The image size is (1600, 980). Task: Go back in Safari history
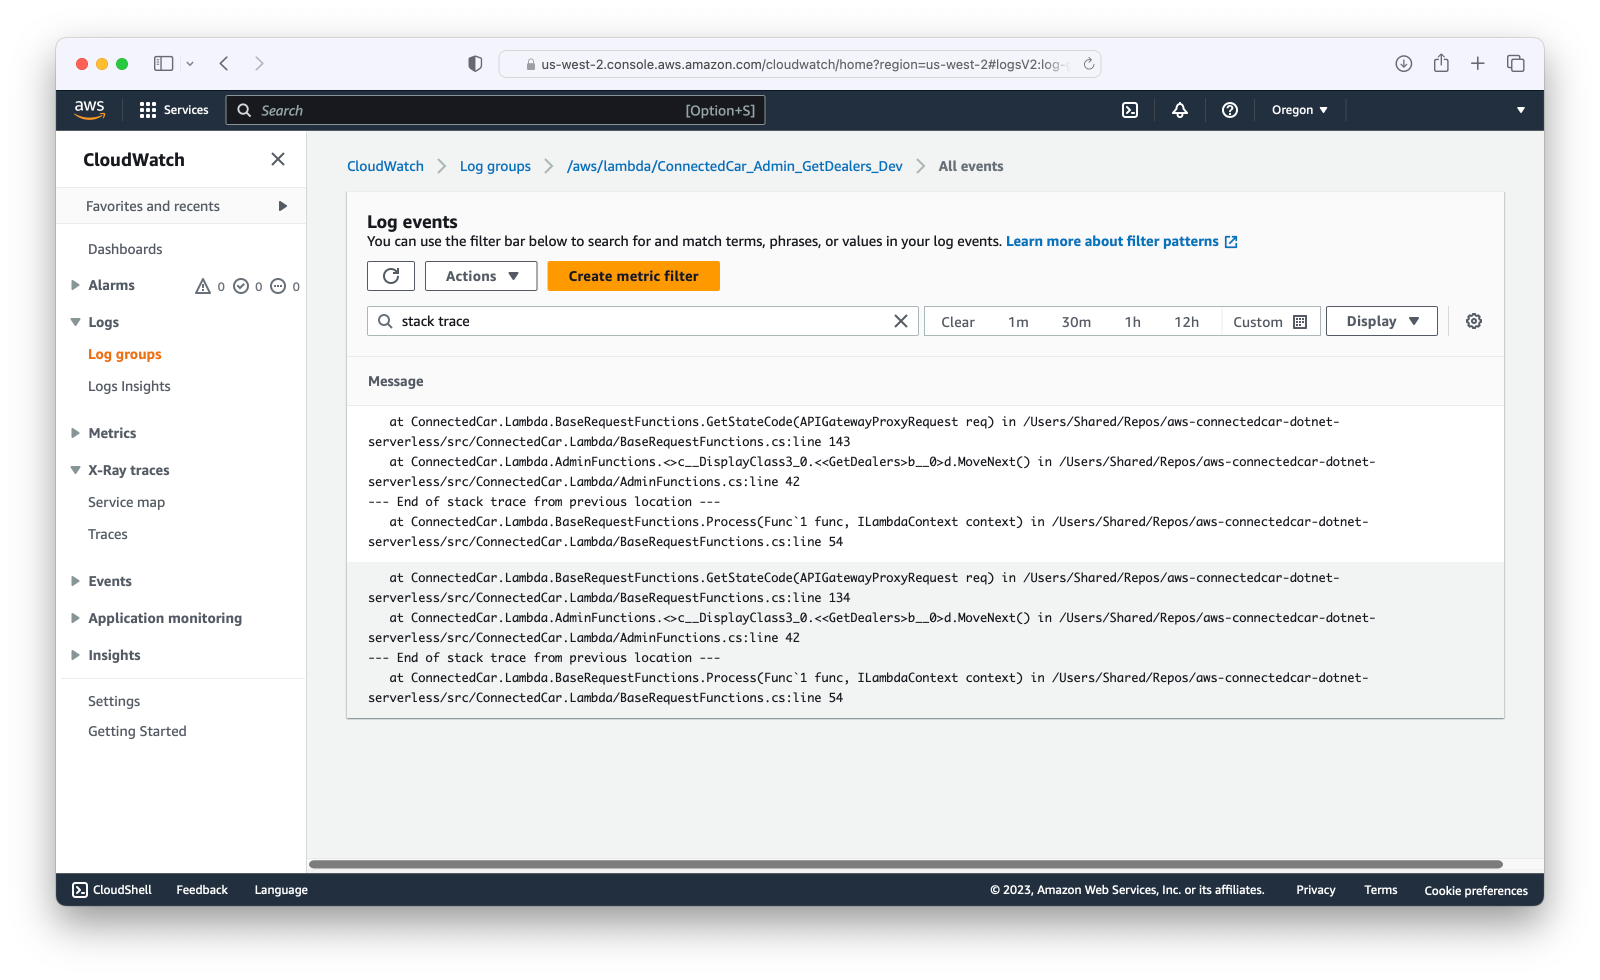(224, 64)
